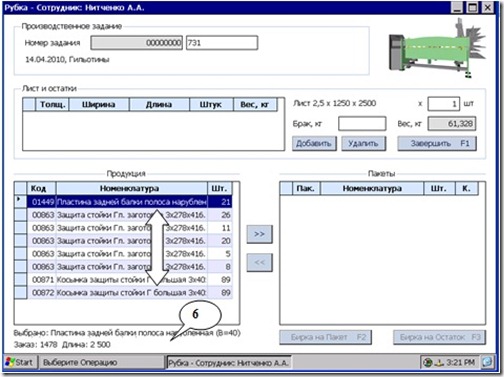This screenshot has height=377, width=504.
Task: Click the move-back << button
Action: pos(259,263)
